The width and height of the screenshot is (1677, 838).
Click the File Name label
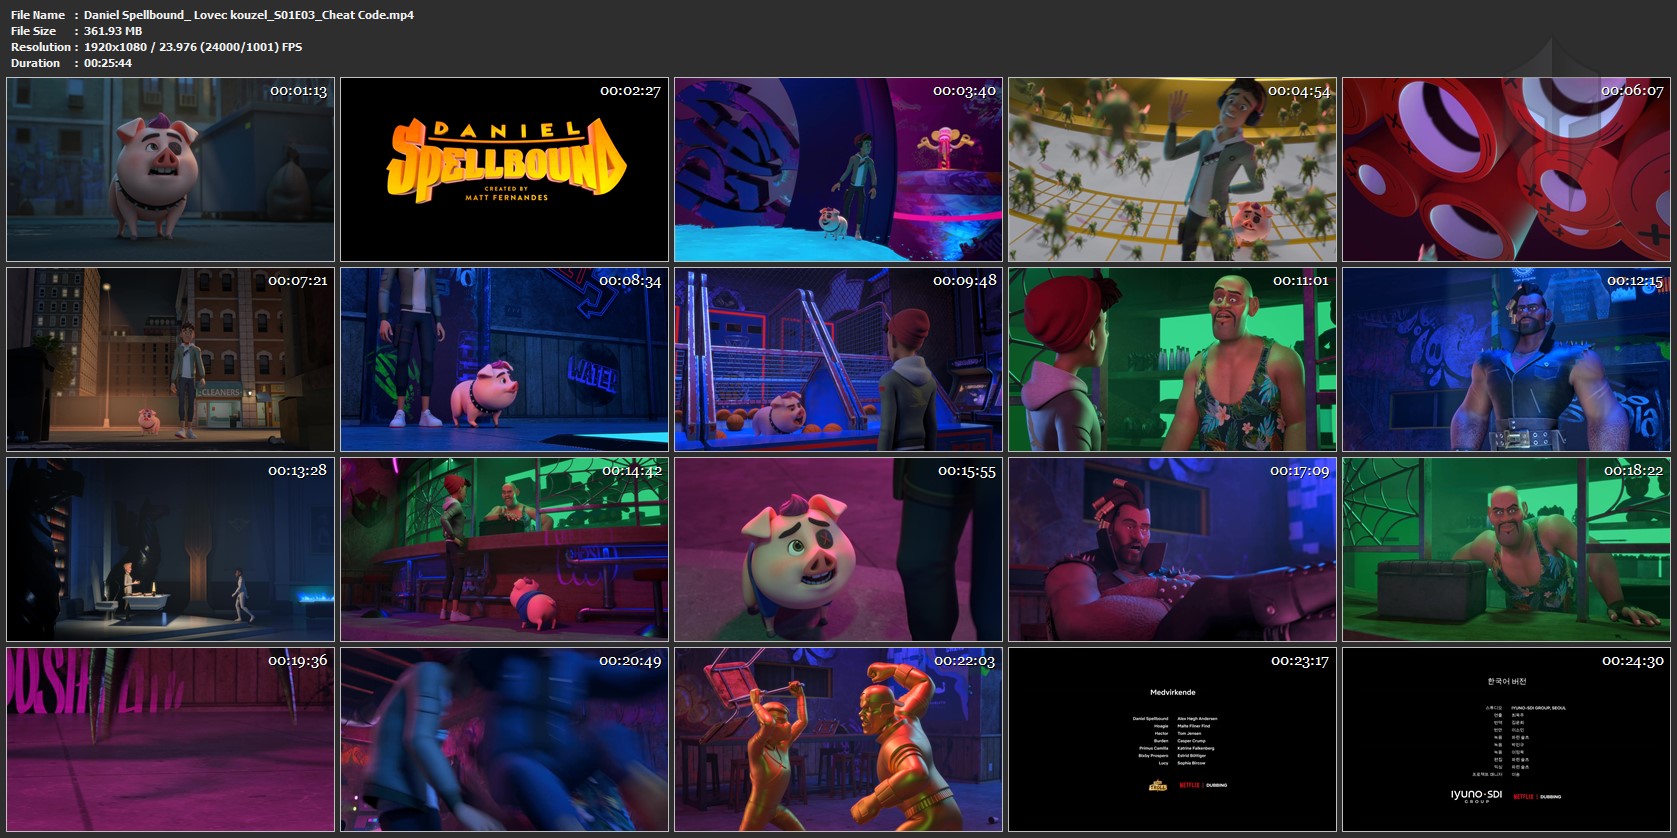(x=38, y=15)
